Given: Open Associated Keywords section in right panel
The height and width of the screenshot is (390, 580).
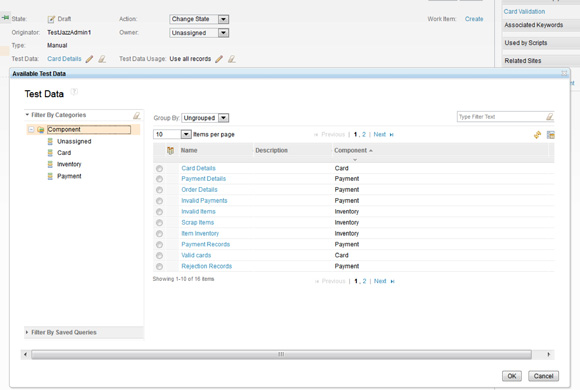Looking at the screenshot, I should click(x=534, y=25).
